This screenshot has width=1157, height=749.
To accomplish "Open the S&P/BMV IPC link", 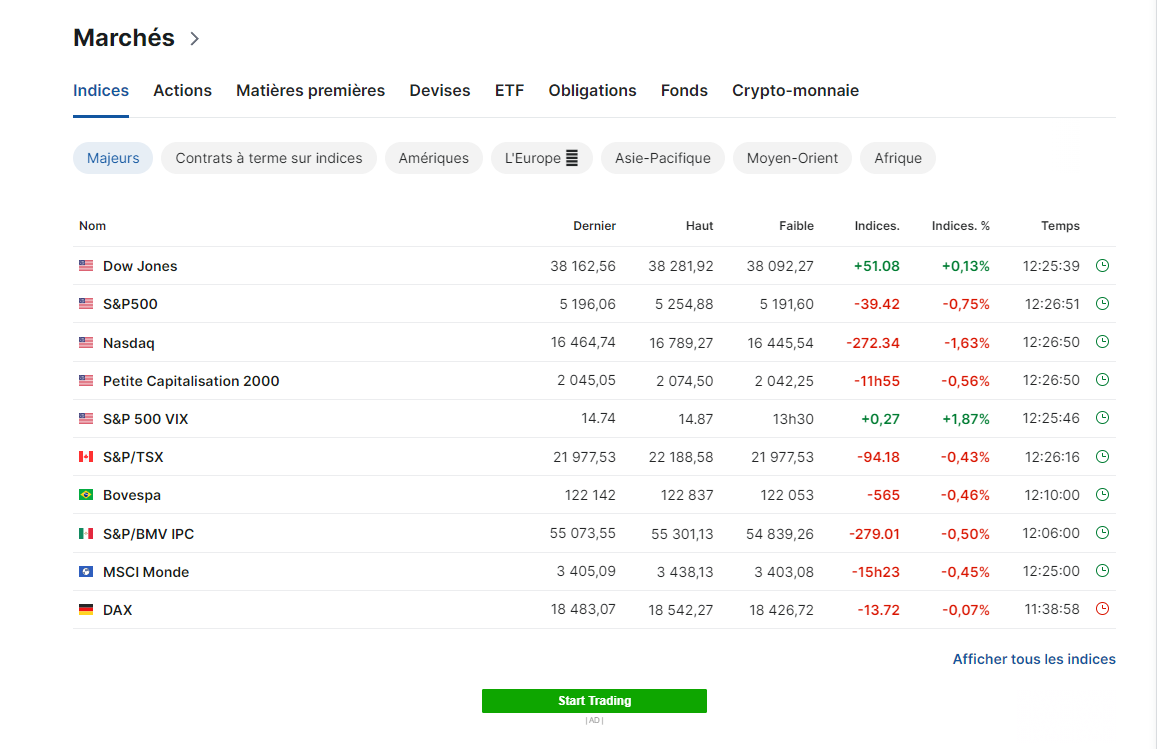I will coord(148,534).
